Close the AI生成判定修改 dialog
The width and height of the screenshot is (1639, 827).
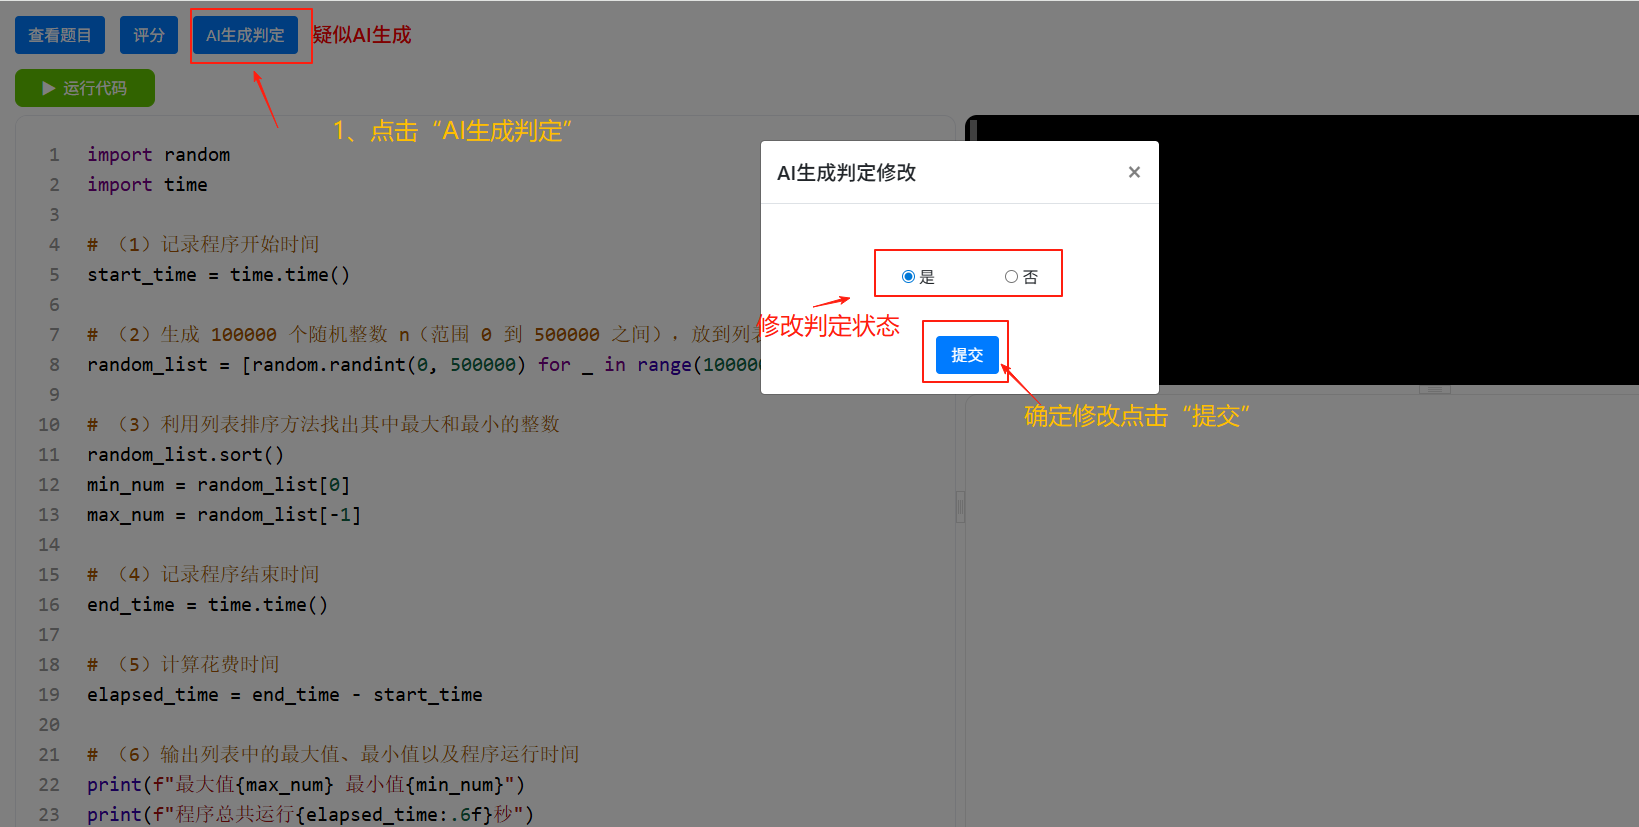[1134, 172]
